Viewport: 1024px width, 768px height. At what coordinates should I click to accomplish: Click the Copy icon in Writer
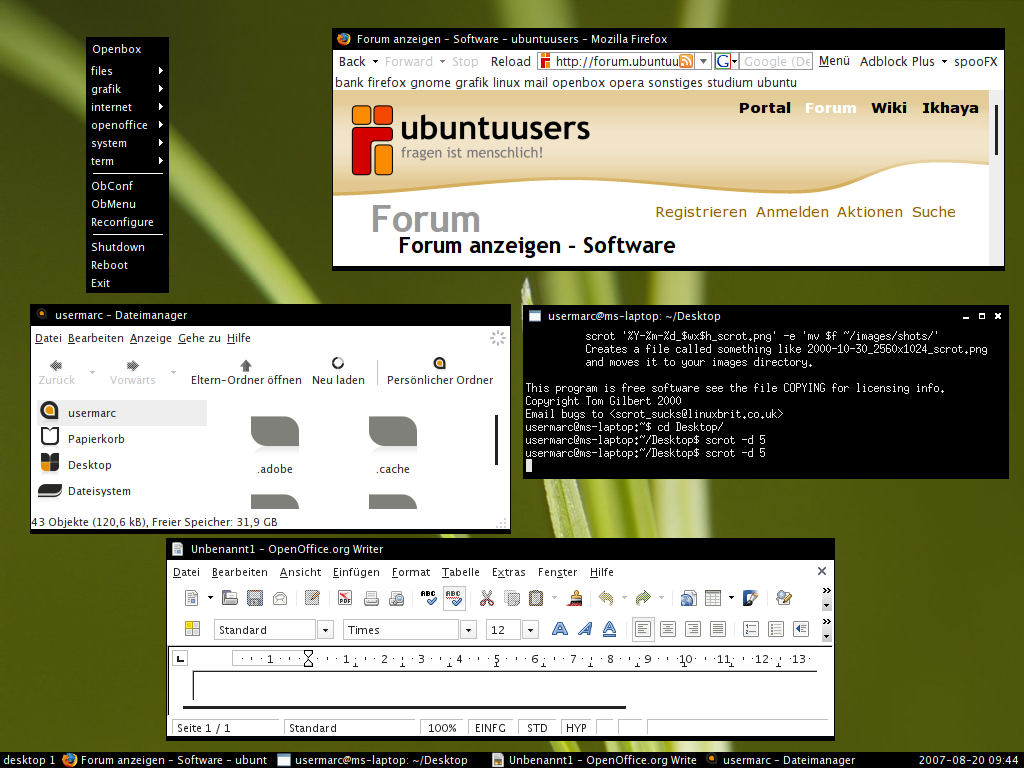pyautogui.click(x=512, y=598)
